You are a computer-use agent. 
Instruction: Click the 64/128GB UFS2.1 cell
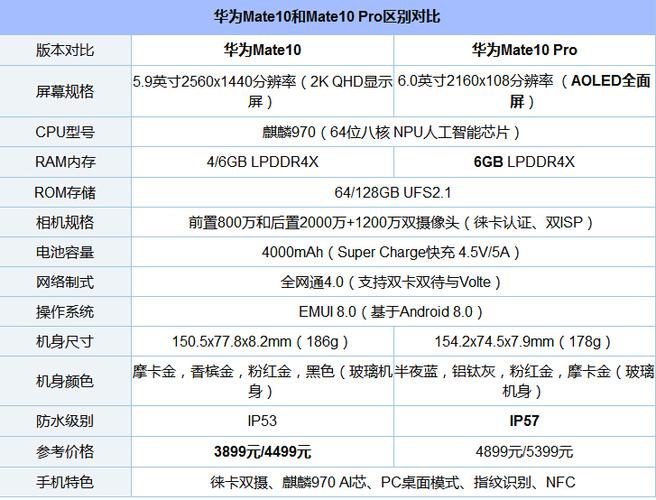[393, 192]
